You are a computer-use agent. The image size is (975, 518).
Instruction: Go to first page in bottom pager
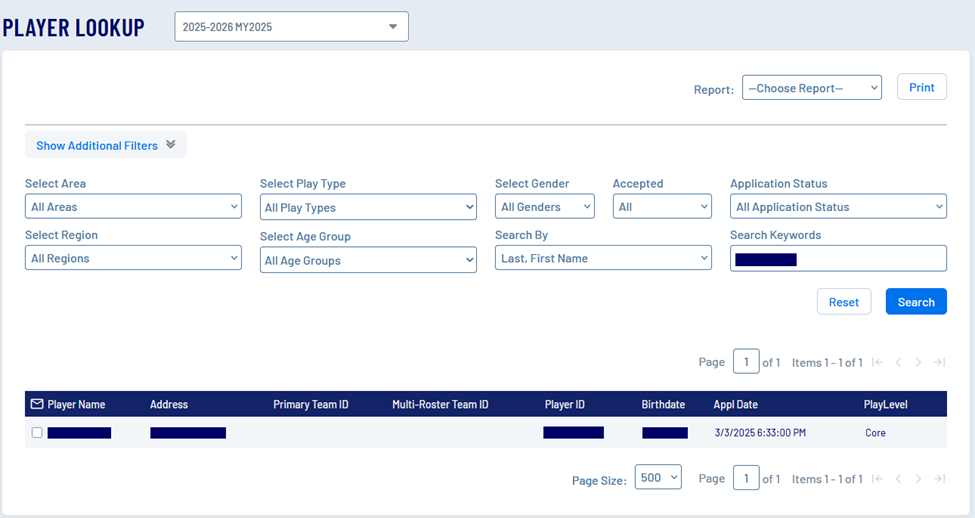click(877, 479)
